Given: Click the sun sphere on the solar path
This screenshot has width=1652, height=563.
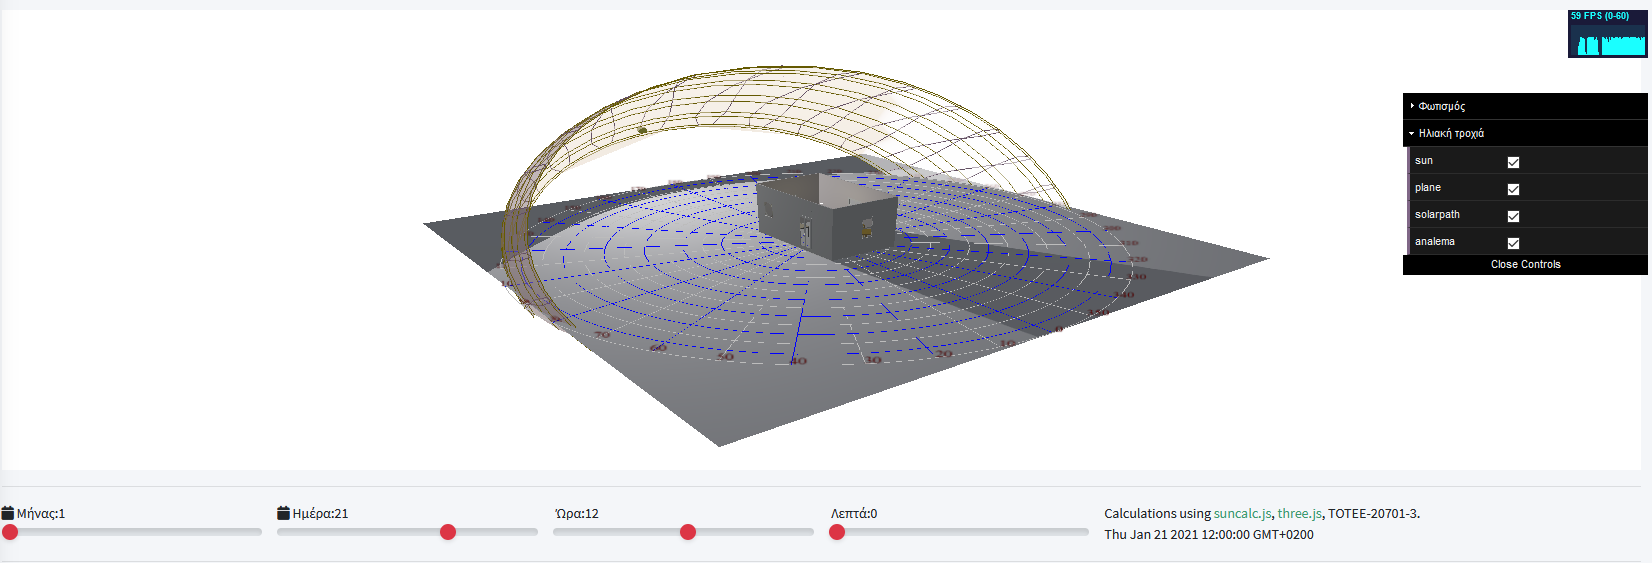Looking at the screenshot, I should [x=642, y=129].
